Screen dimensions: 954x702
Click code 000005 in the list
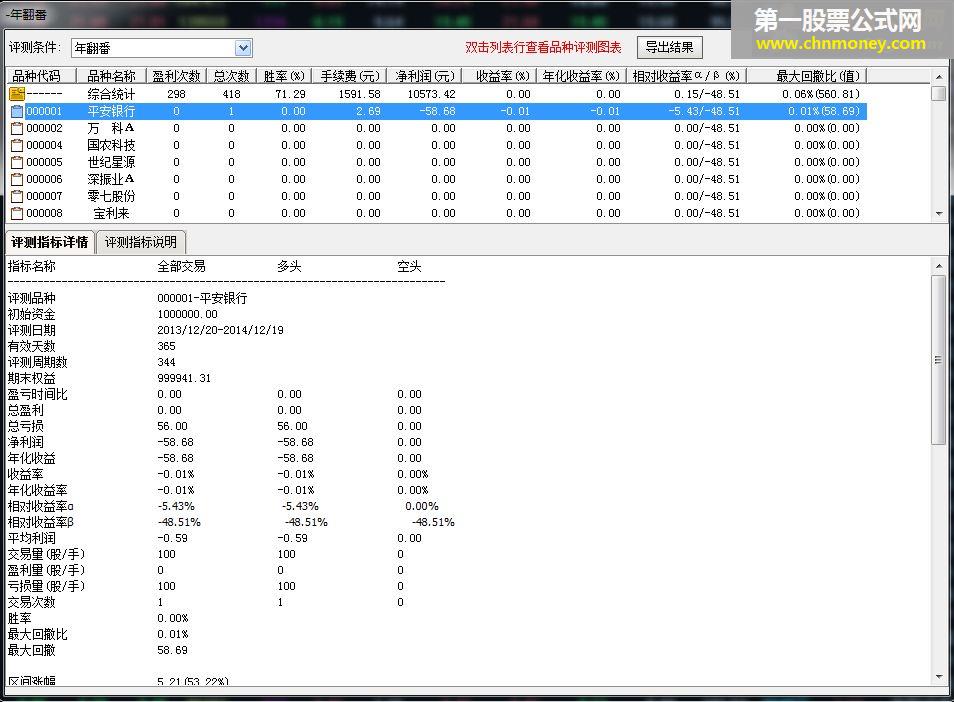point(44,162)
